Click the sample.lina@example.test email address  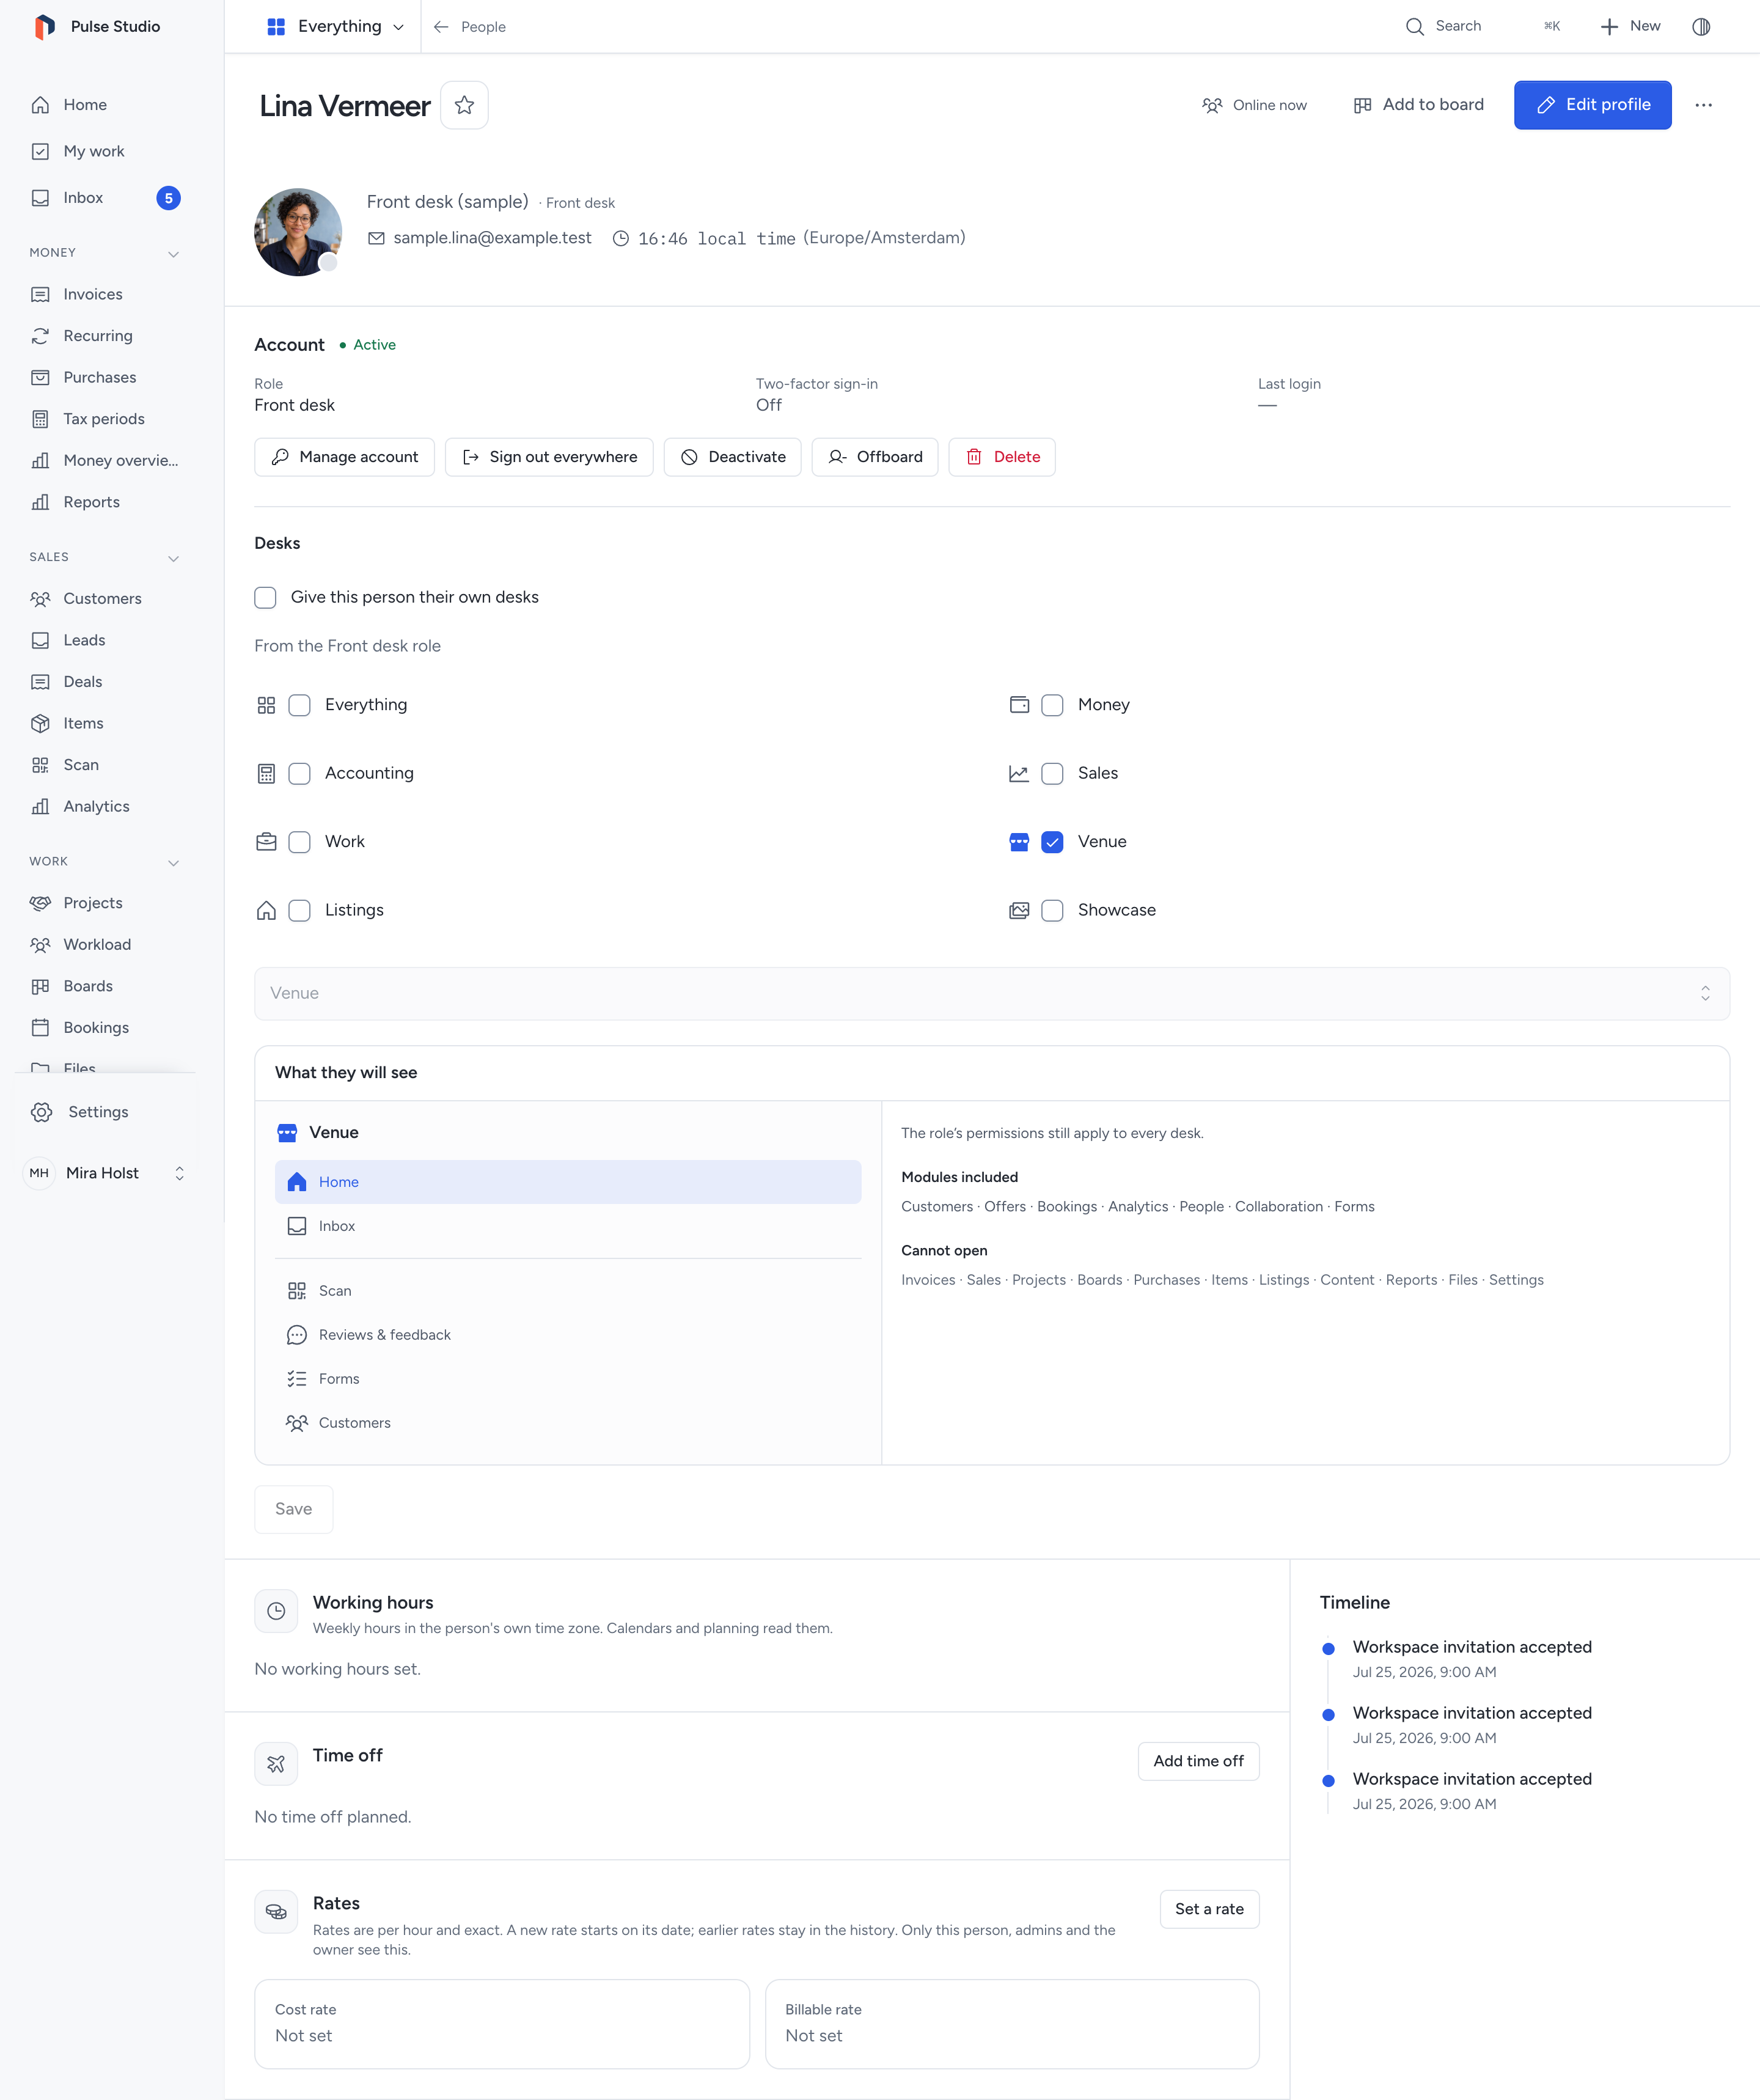click(x=492, y=238)
